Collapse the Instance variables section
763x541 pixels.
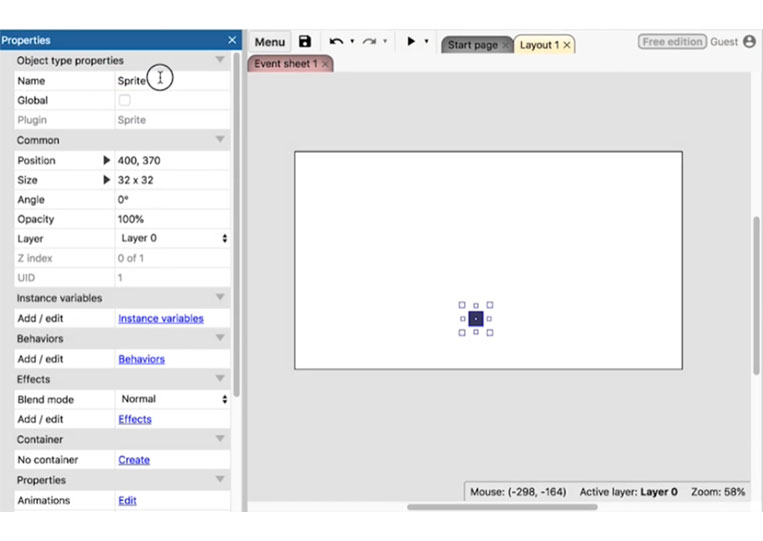point(220,297)
